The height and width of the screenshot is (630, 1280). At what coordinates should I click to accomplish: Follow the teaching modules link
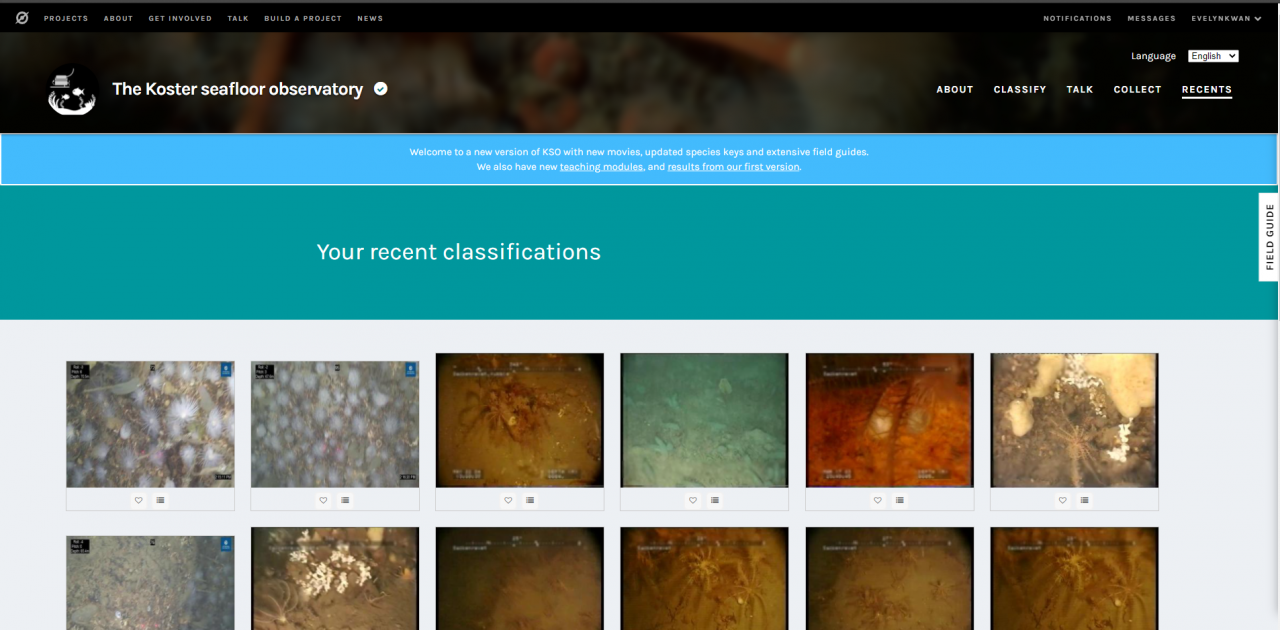tap(601, 167)
